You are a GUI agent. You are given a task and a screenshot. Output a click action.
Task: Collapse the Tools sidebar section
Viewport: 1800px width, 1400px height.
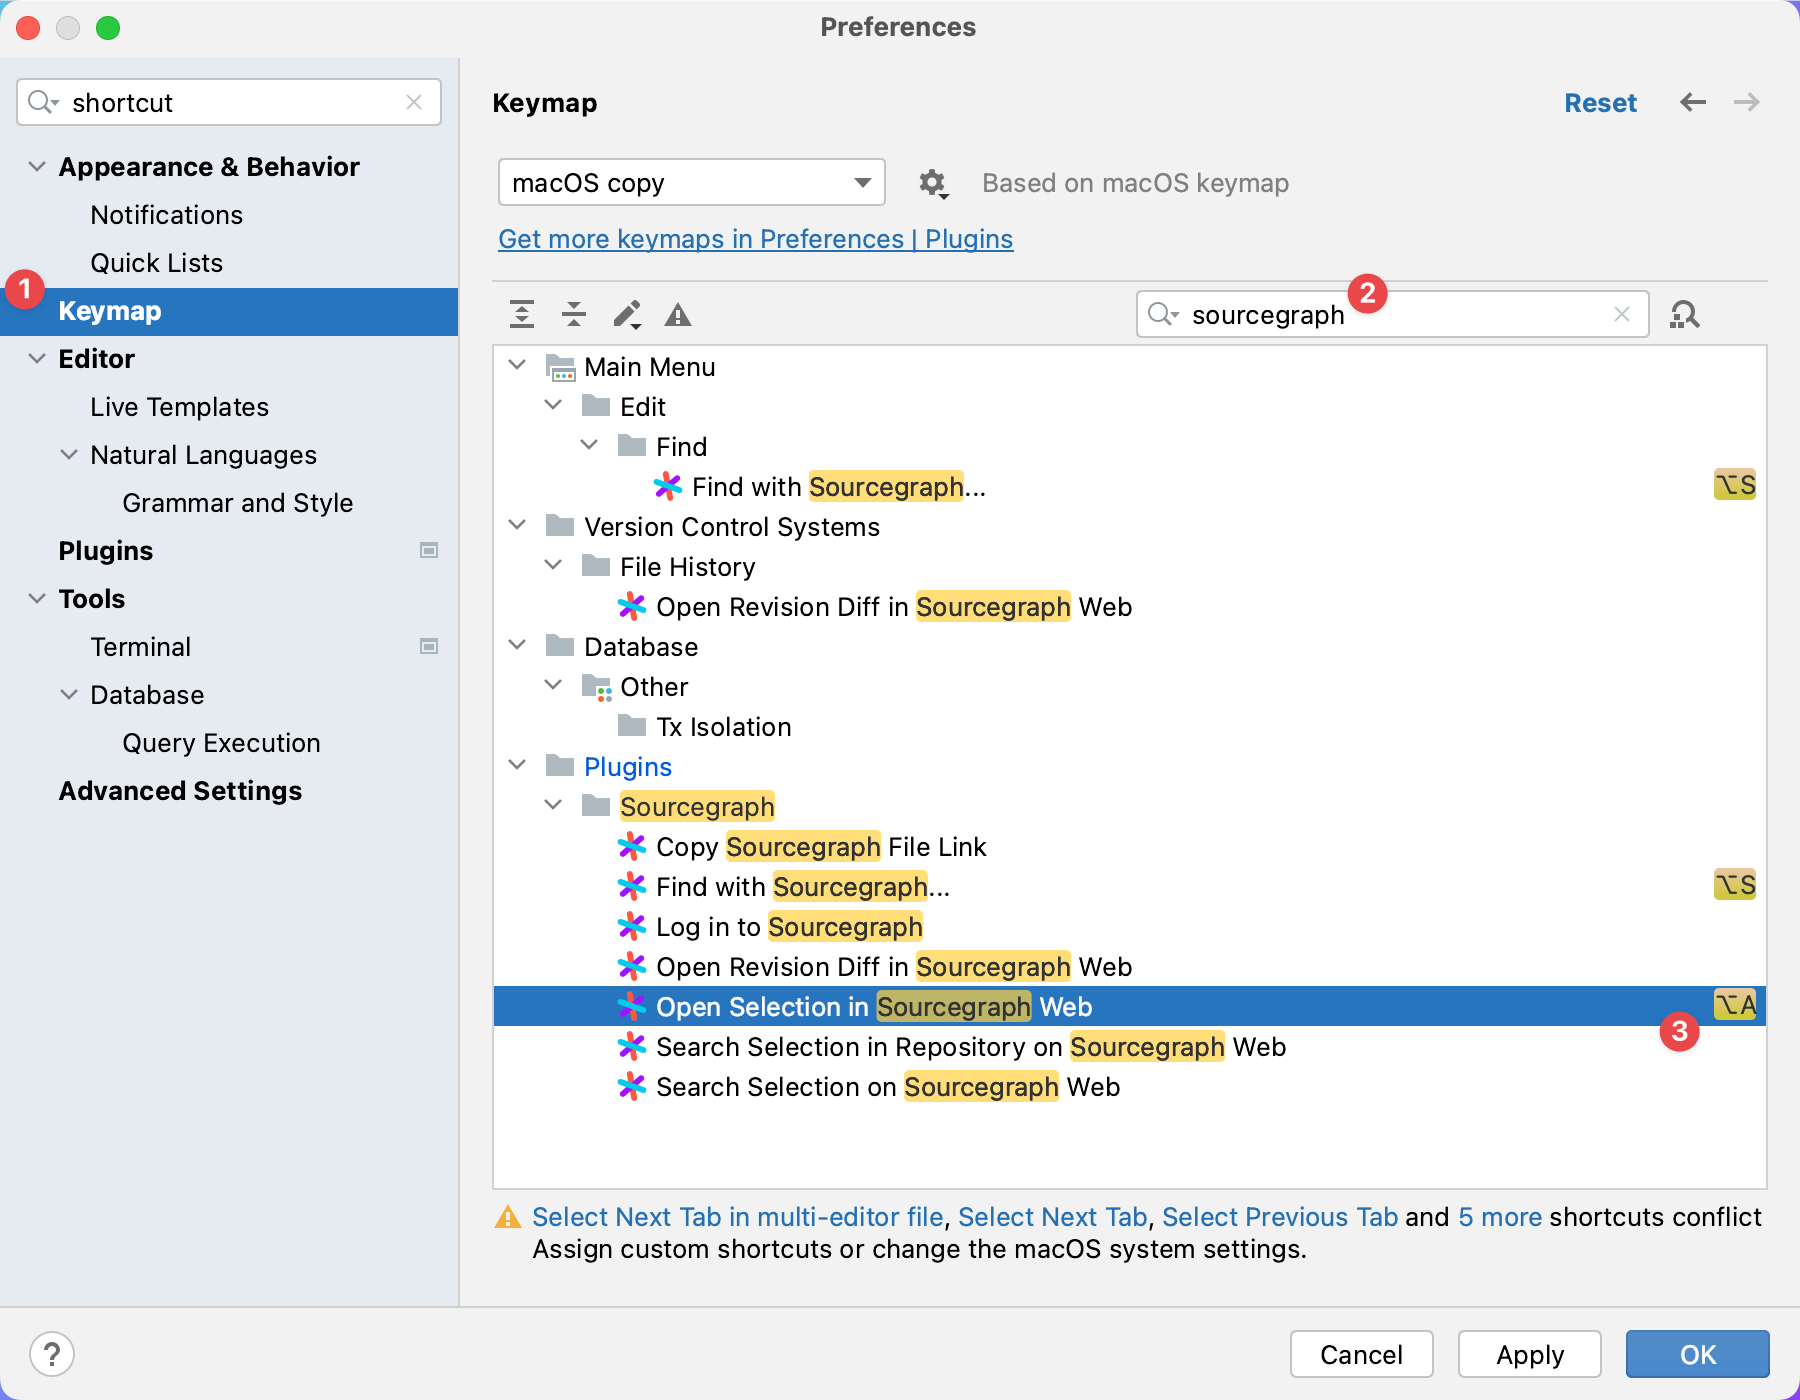pos(37,598)
